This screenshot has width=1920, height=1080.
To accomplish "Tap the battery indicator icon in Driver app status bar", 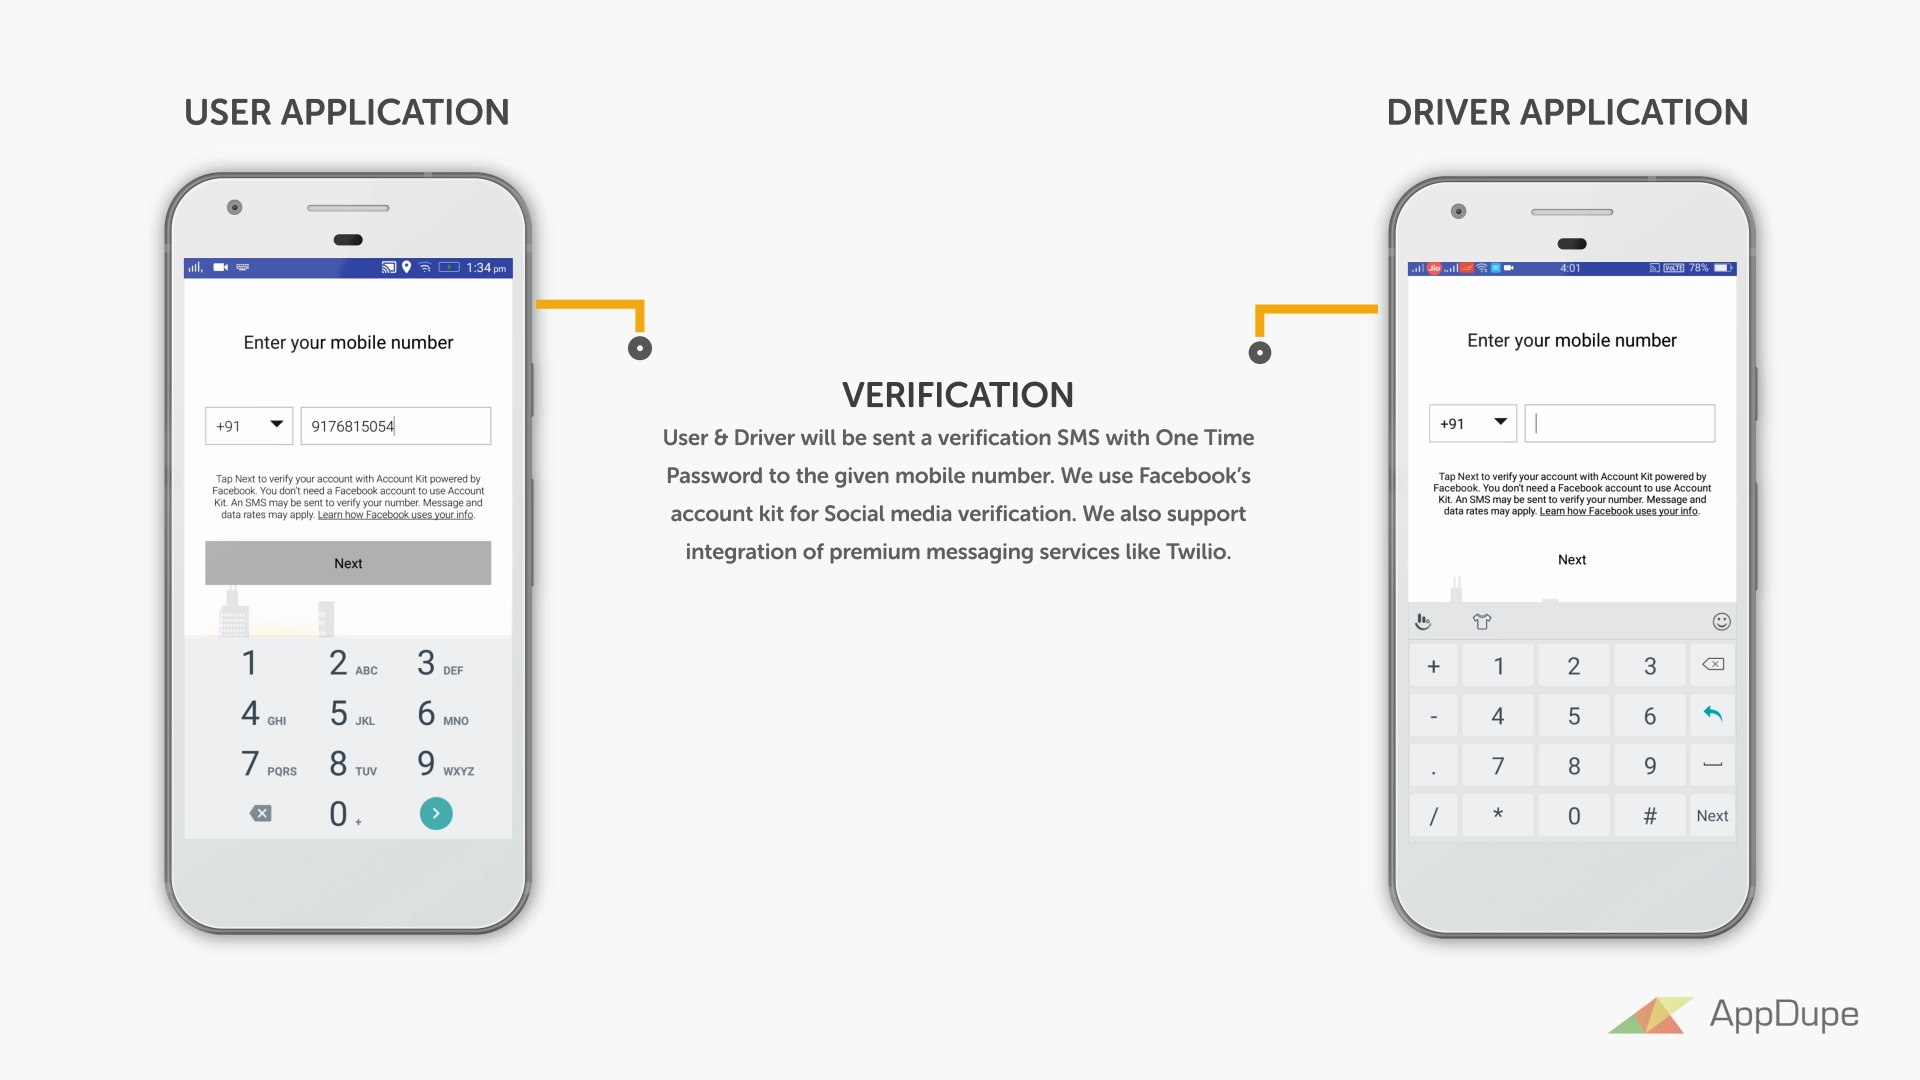I will click(1725, 269).
